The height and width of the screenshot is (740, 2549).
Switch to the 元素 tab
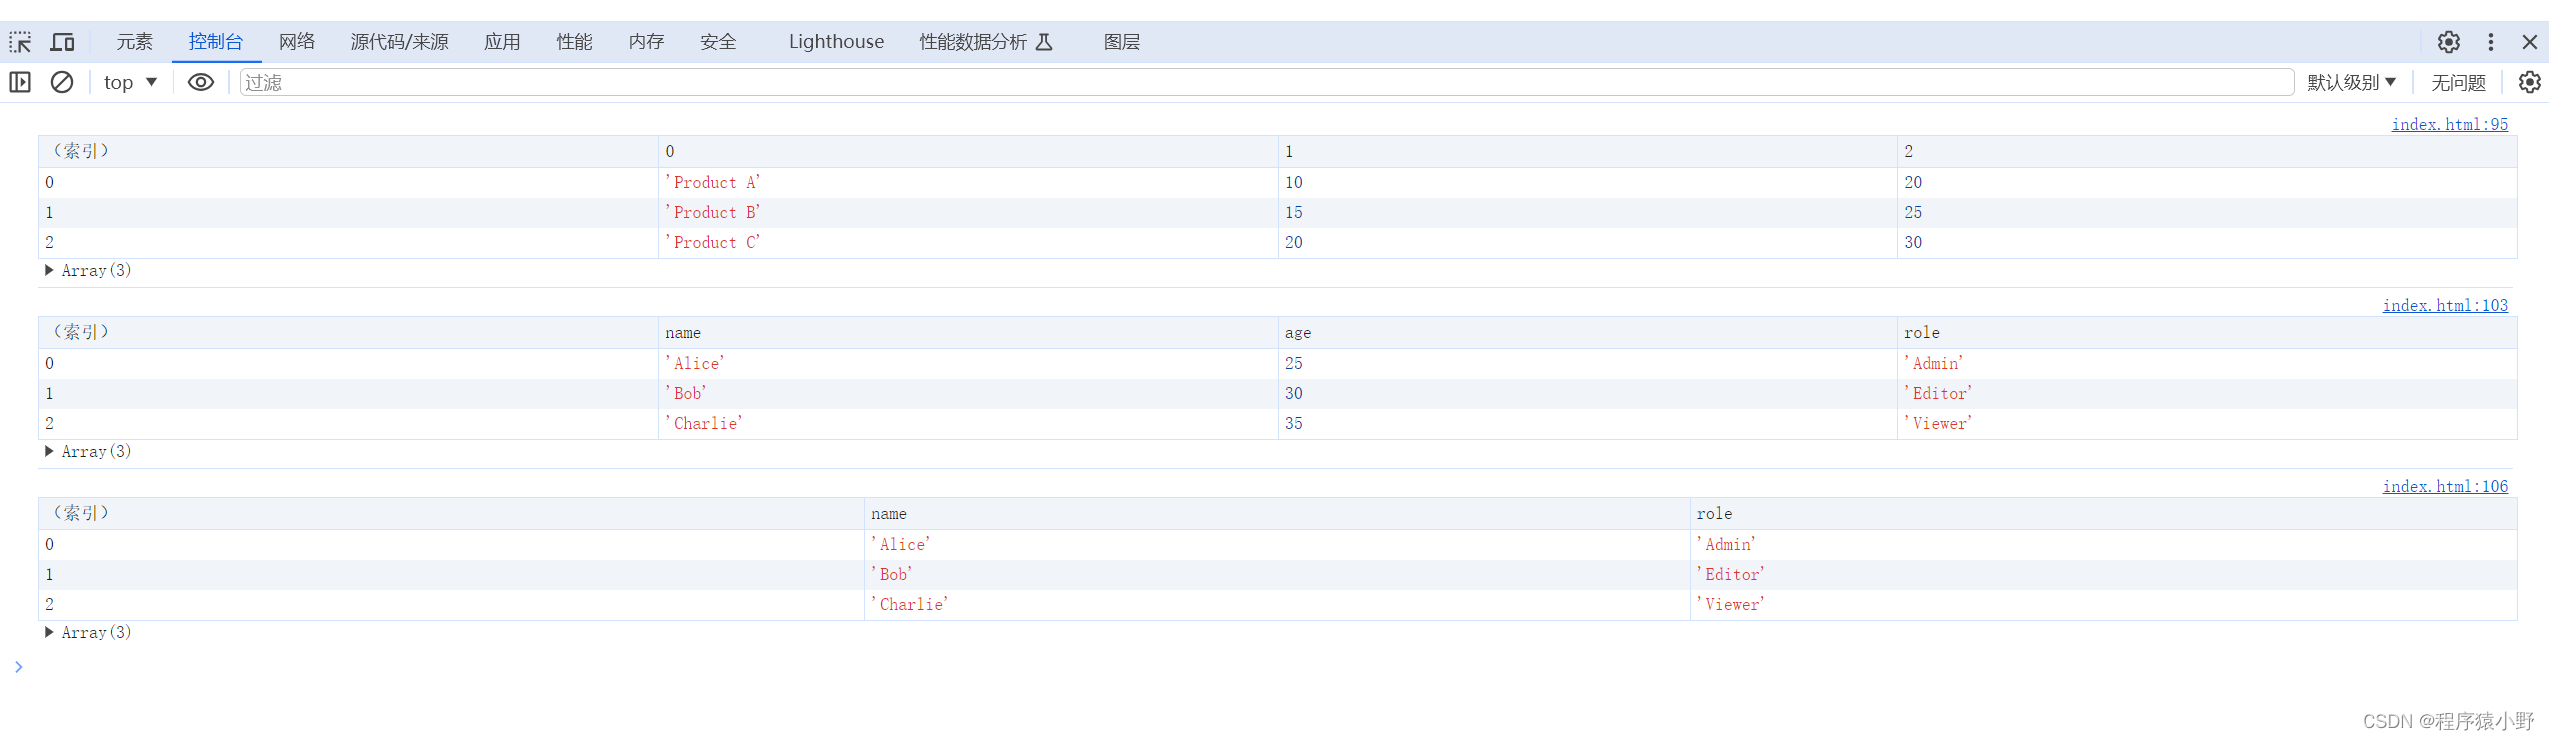pyautogui.click(x=134, y=42)
